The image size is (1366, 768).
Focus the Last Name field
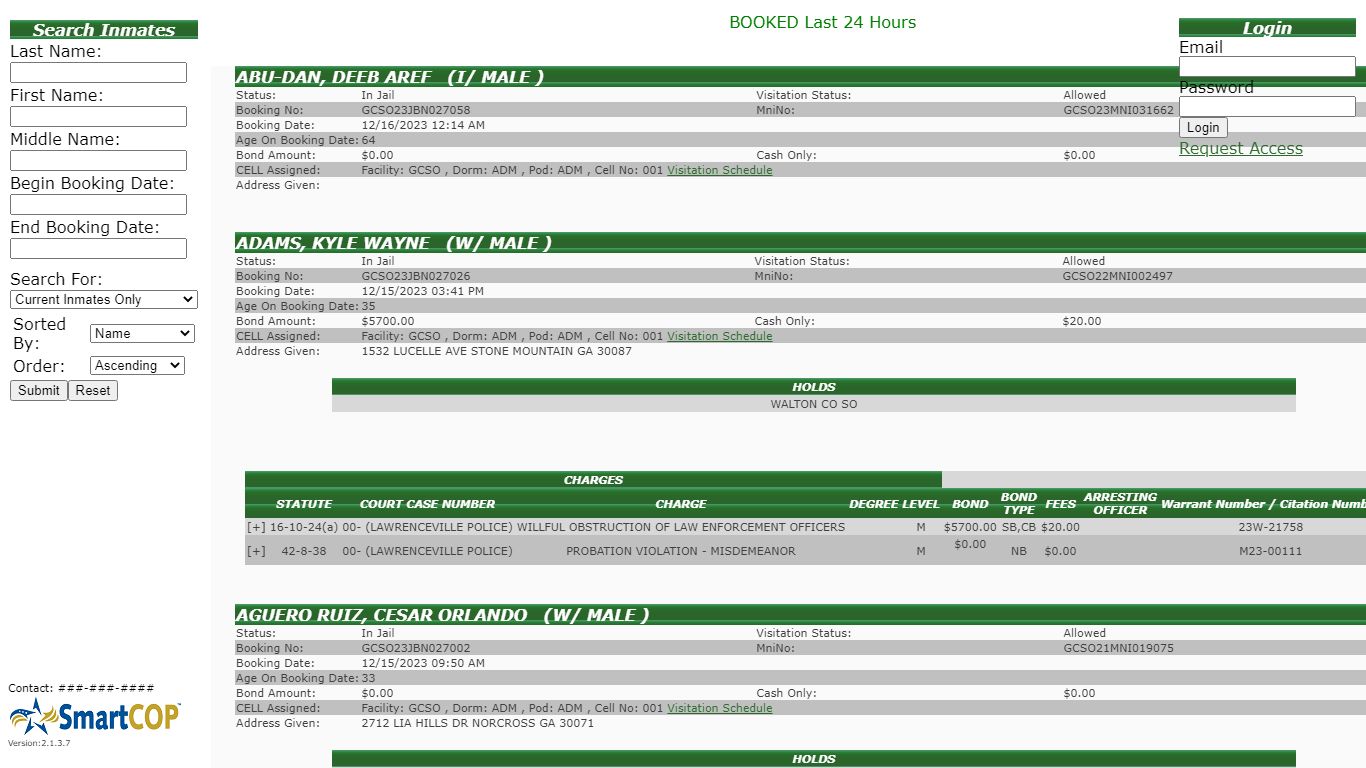pyautogui.click(x=98, y=72)
